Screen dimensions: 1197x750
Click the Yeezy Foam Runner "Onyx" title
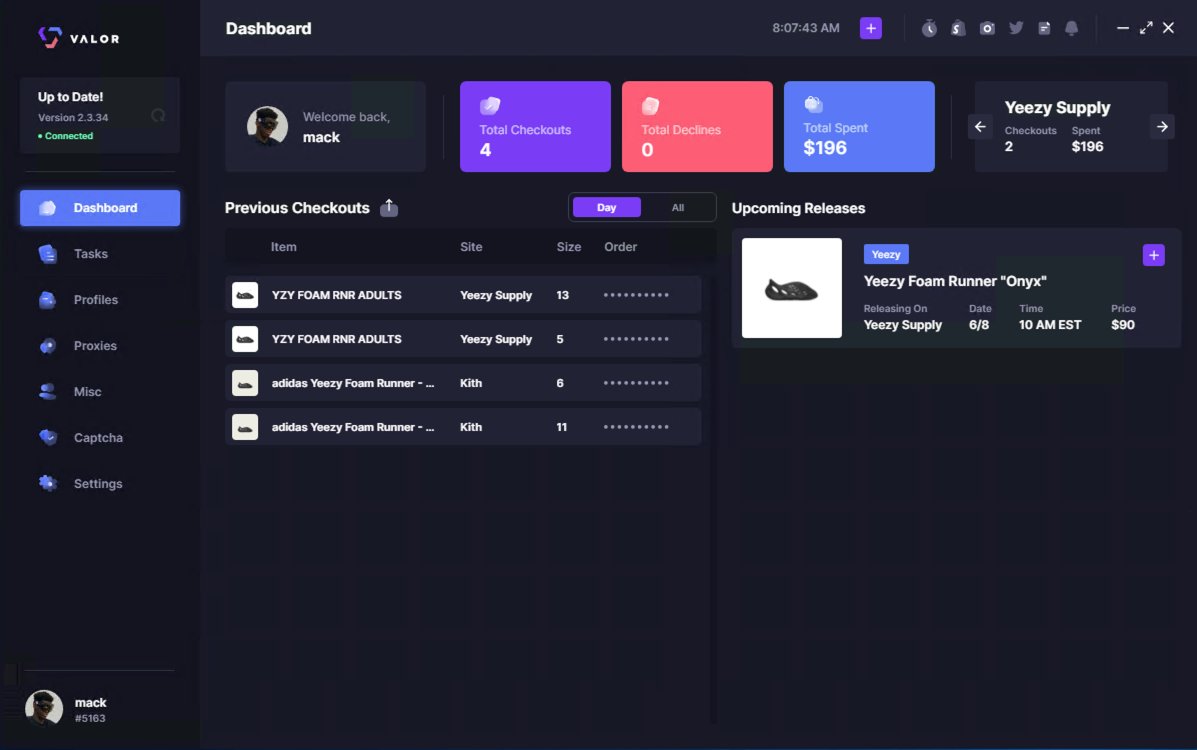click(955, 281)
